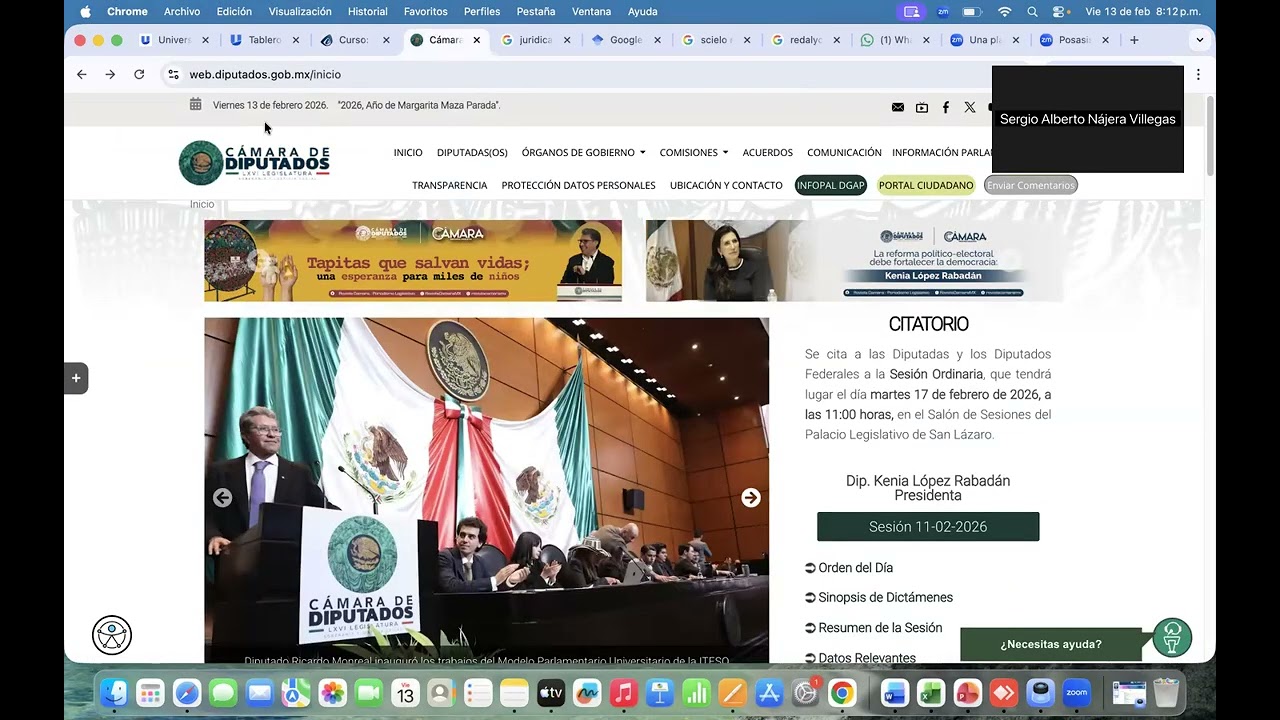This screenshot has height=720, width=1280.
Task: Open Apple Music in the Dock
Action: pyautogui.click(x=624, y=692)
